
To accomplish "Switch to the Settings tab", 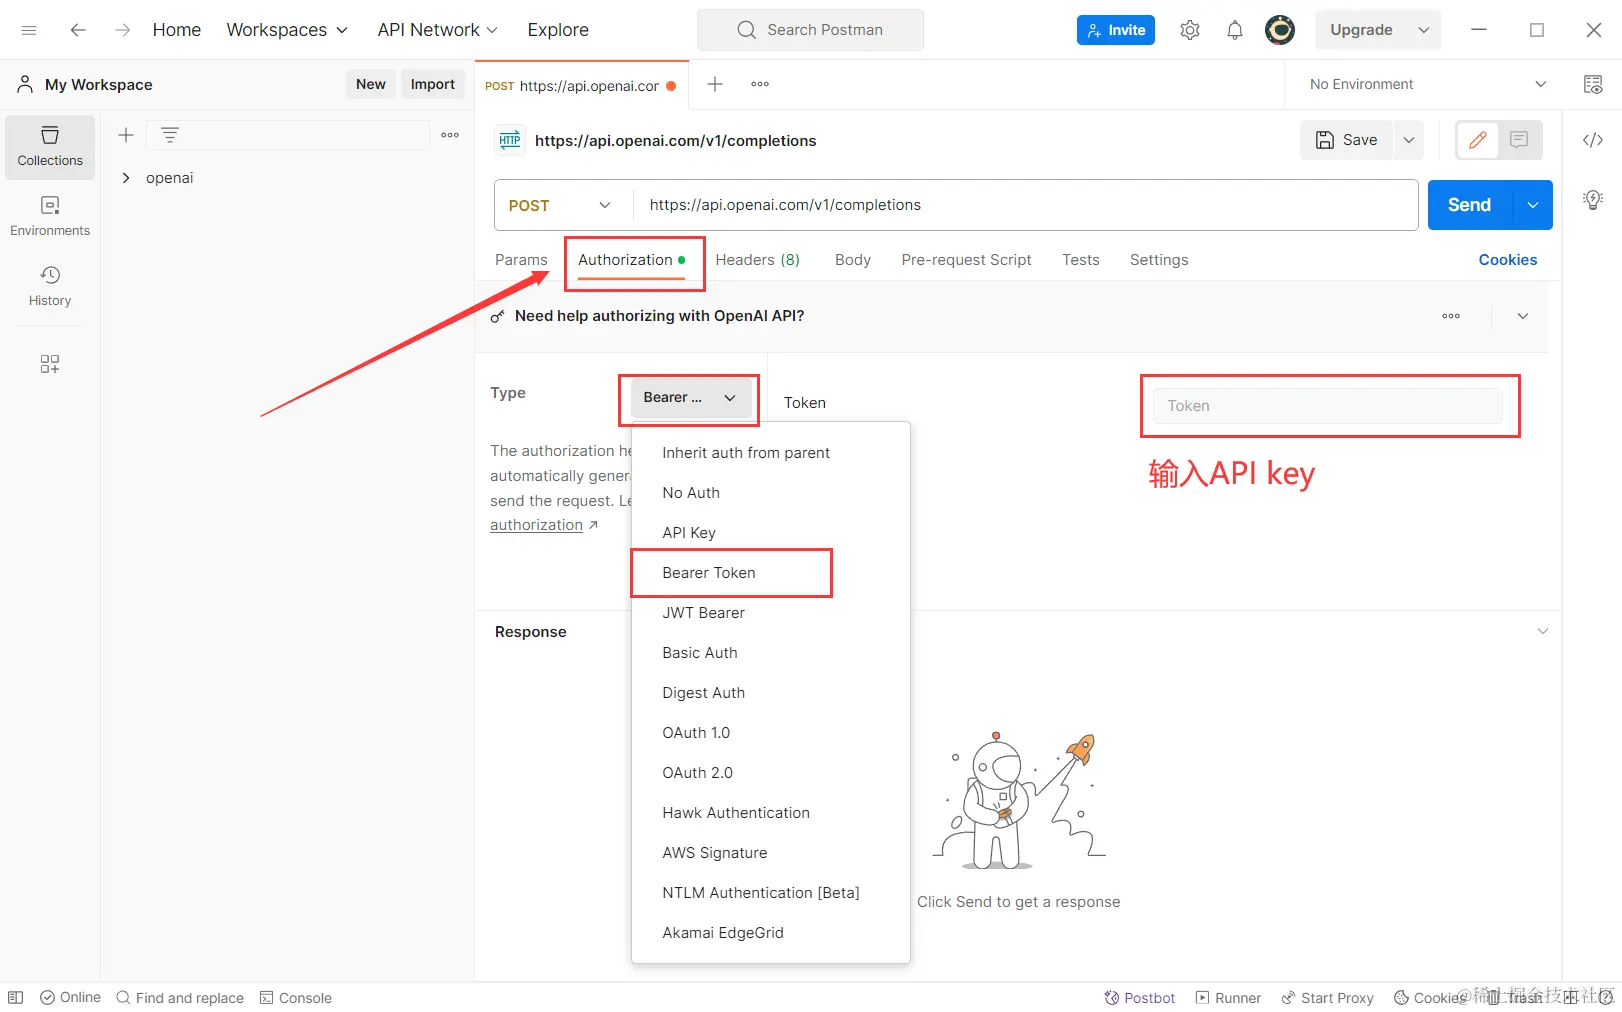I will 1159,260.
